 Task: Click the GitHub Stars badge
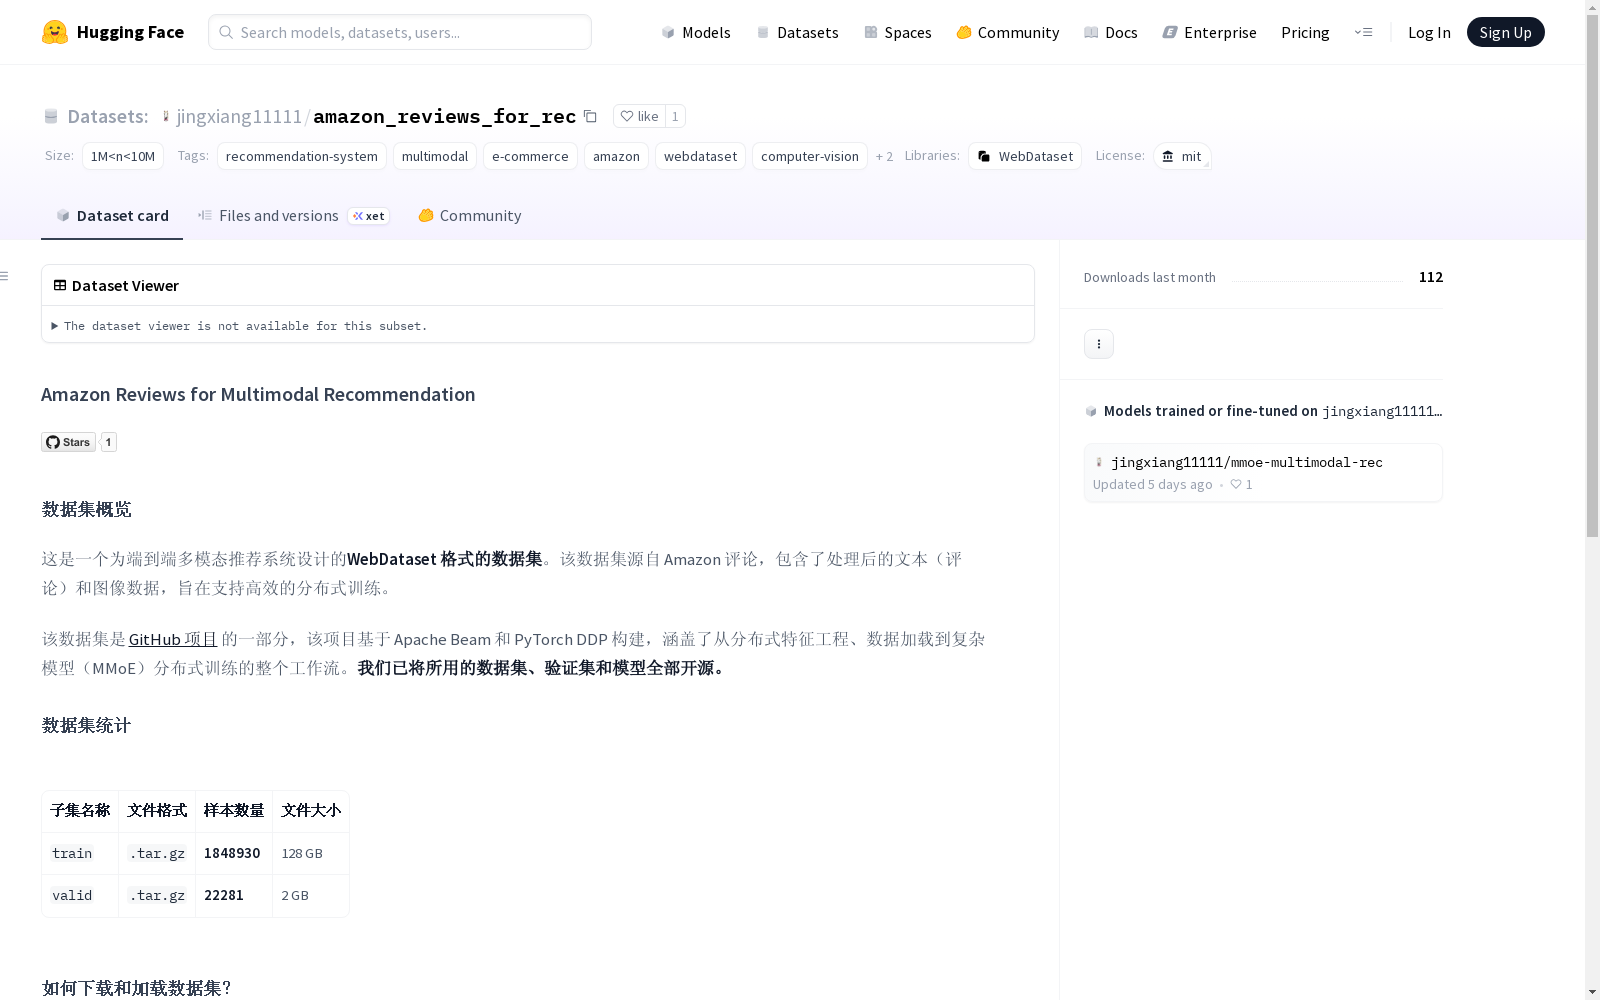click(x=68, y=442)
